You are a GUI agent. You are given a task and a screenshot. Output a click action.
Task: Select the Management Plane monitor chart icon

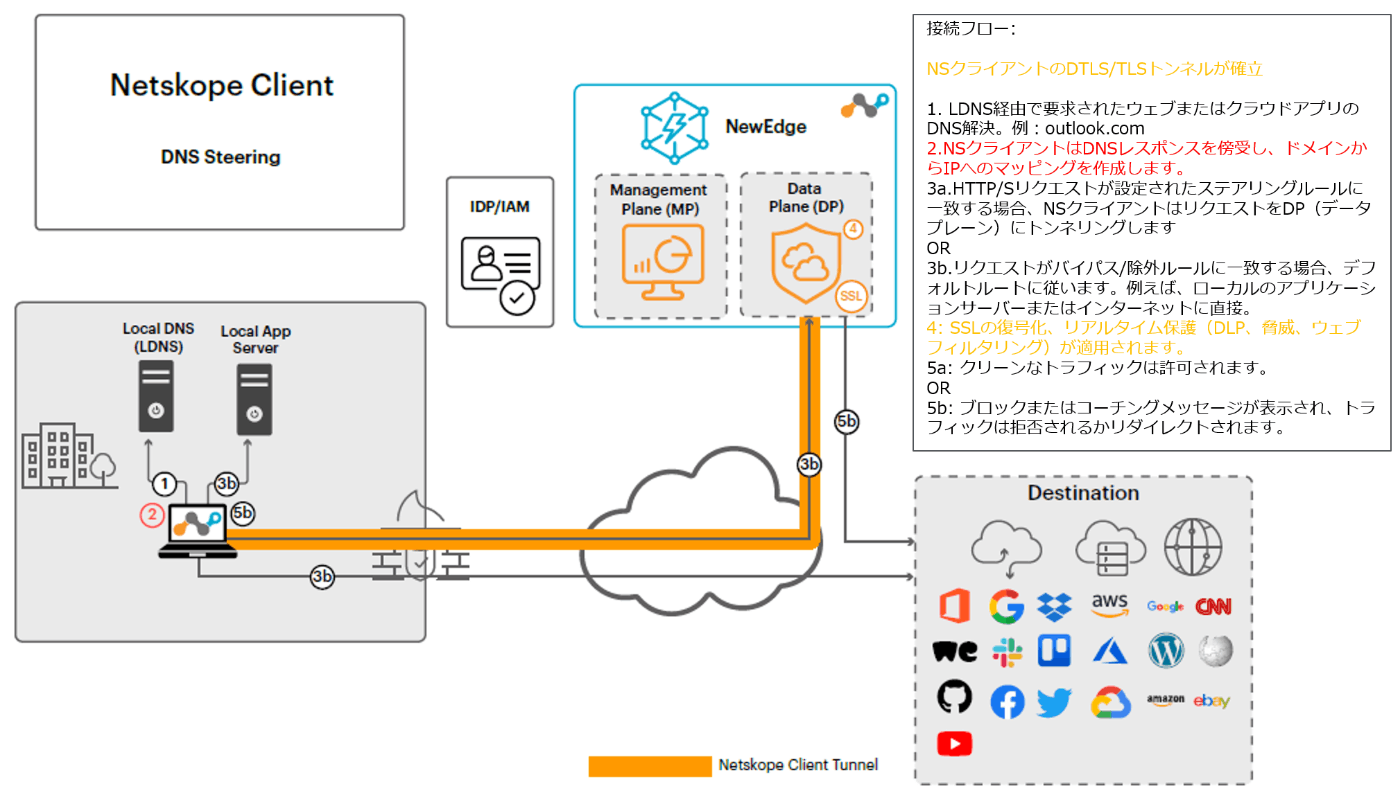pyautogui.click(x=662, y=263)
